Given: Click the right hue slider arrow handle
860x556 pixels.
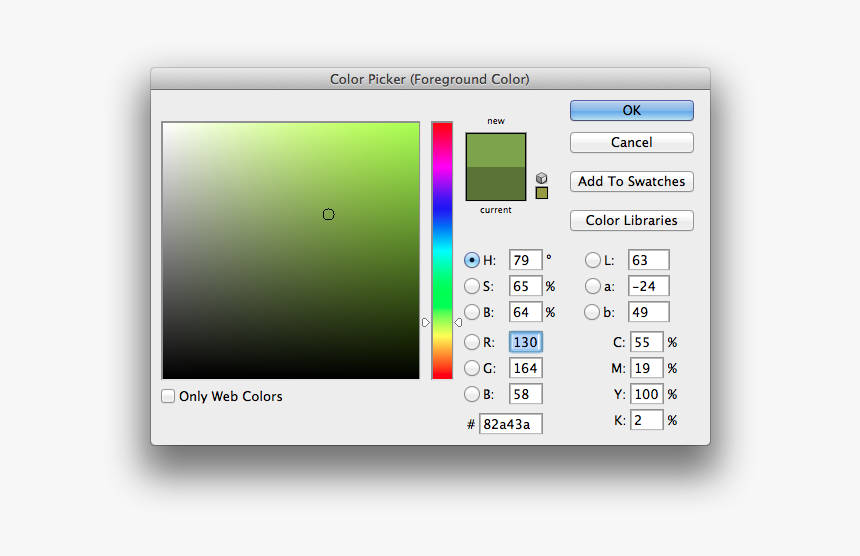Looking at the screenshot, I should pyautogui.click(x=458, y=322).
